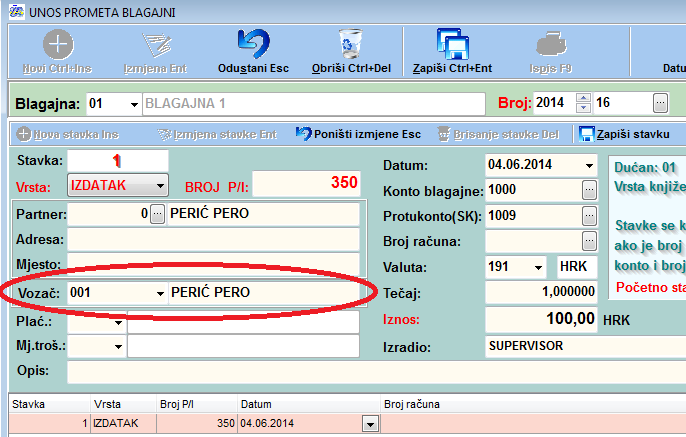Click Izmjena stavke Ent toolbar item

(217, 134)
